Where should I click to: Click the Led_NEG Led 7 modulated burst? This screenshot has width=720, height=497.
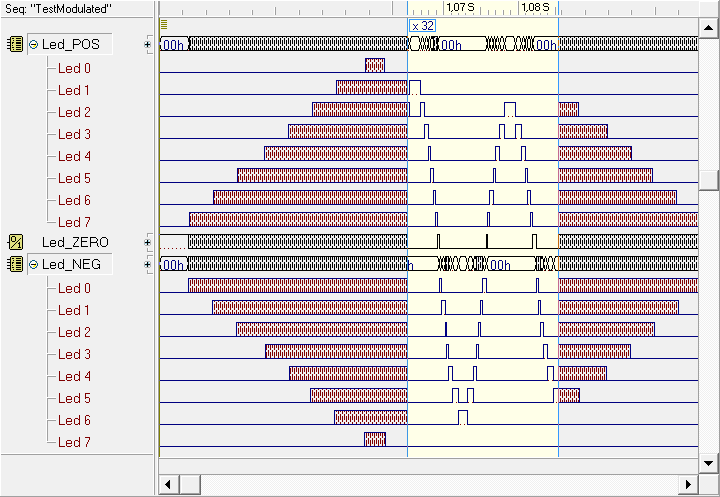(x=375, y=439)
